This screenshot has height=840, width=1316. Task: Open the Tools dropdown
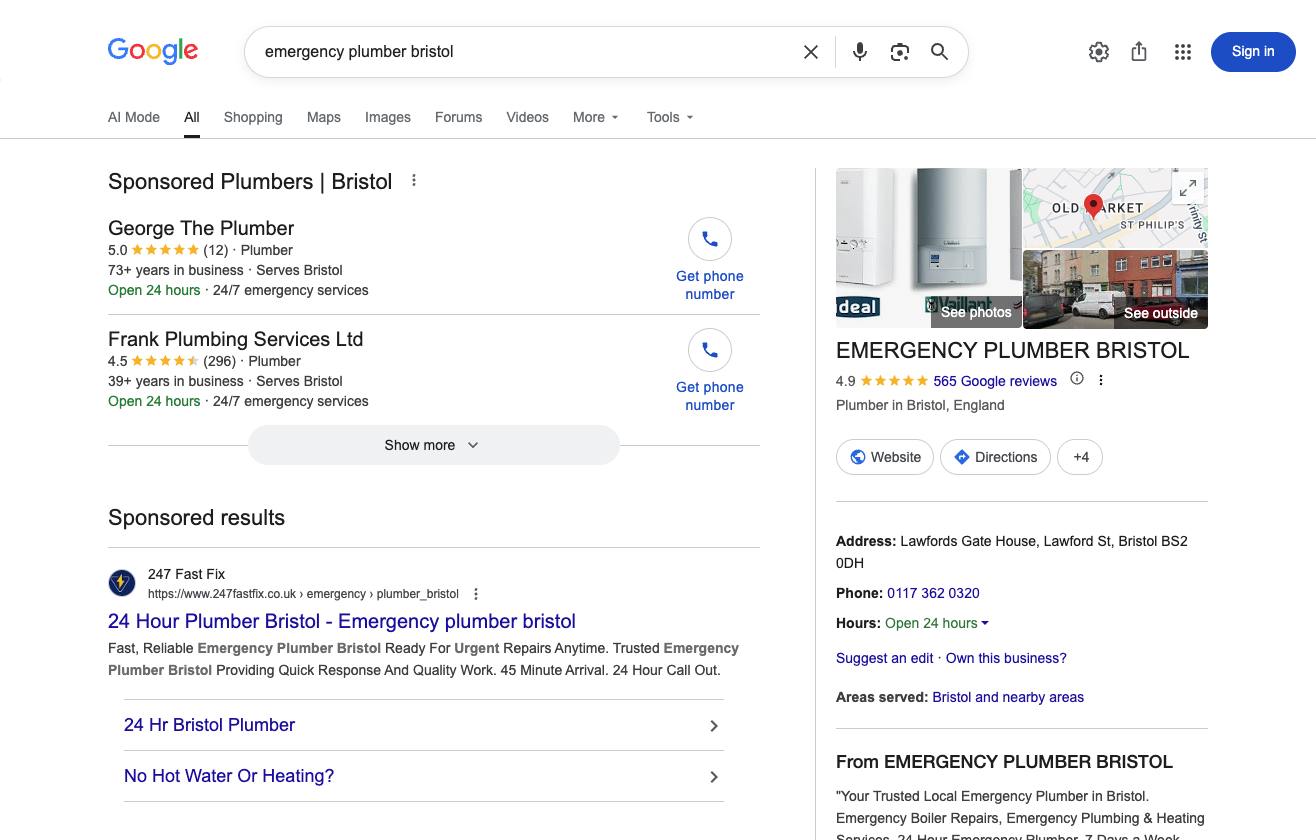(670, 117)
